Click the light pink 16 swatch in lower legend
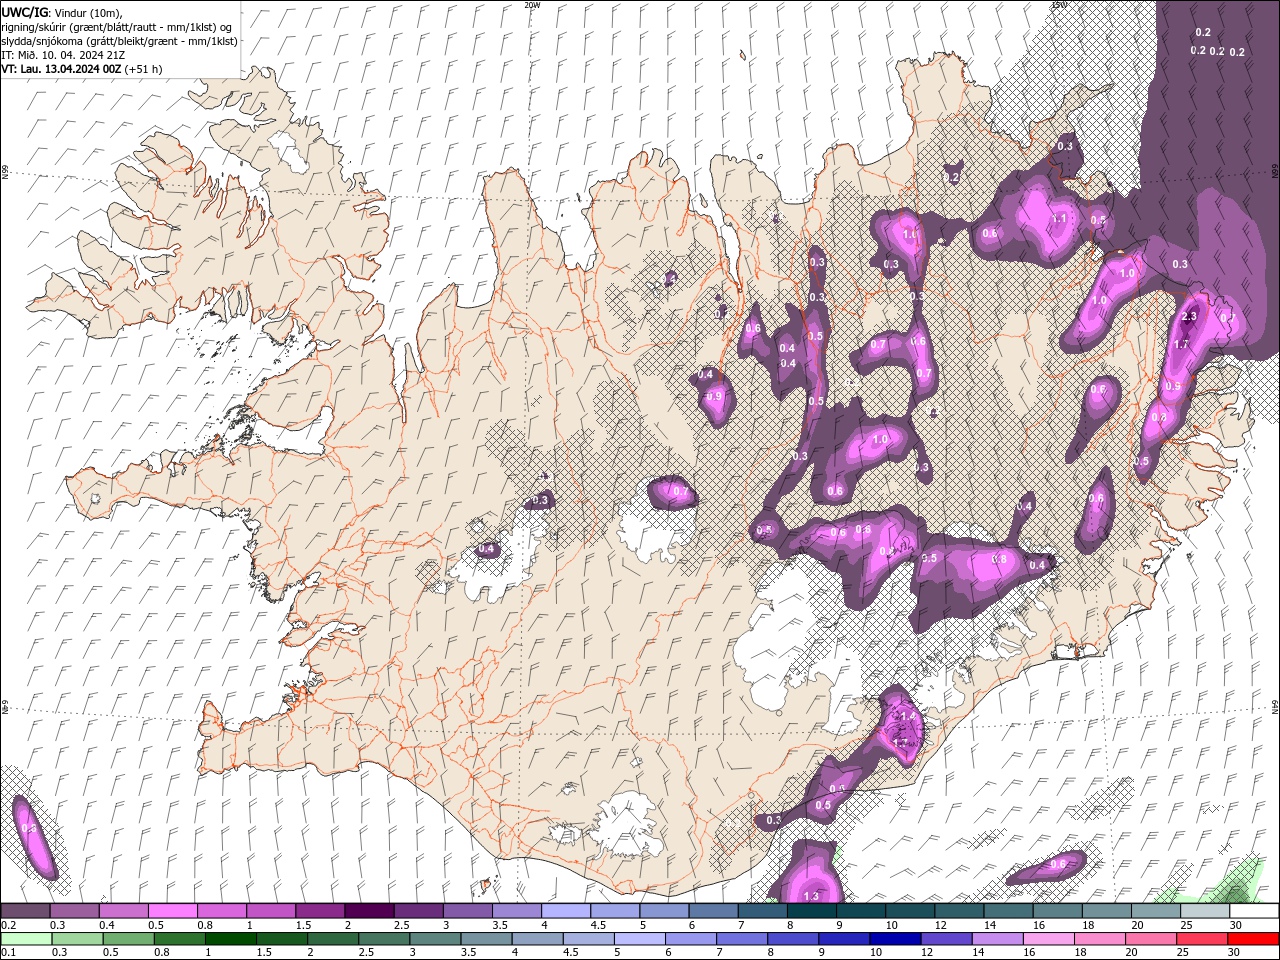This screenshot has width=1280, height=960. point(1048,939)
